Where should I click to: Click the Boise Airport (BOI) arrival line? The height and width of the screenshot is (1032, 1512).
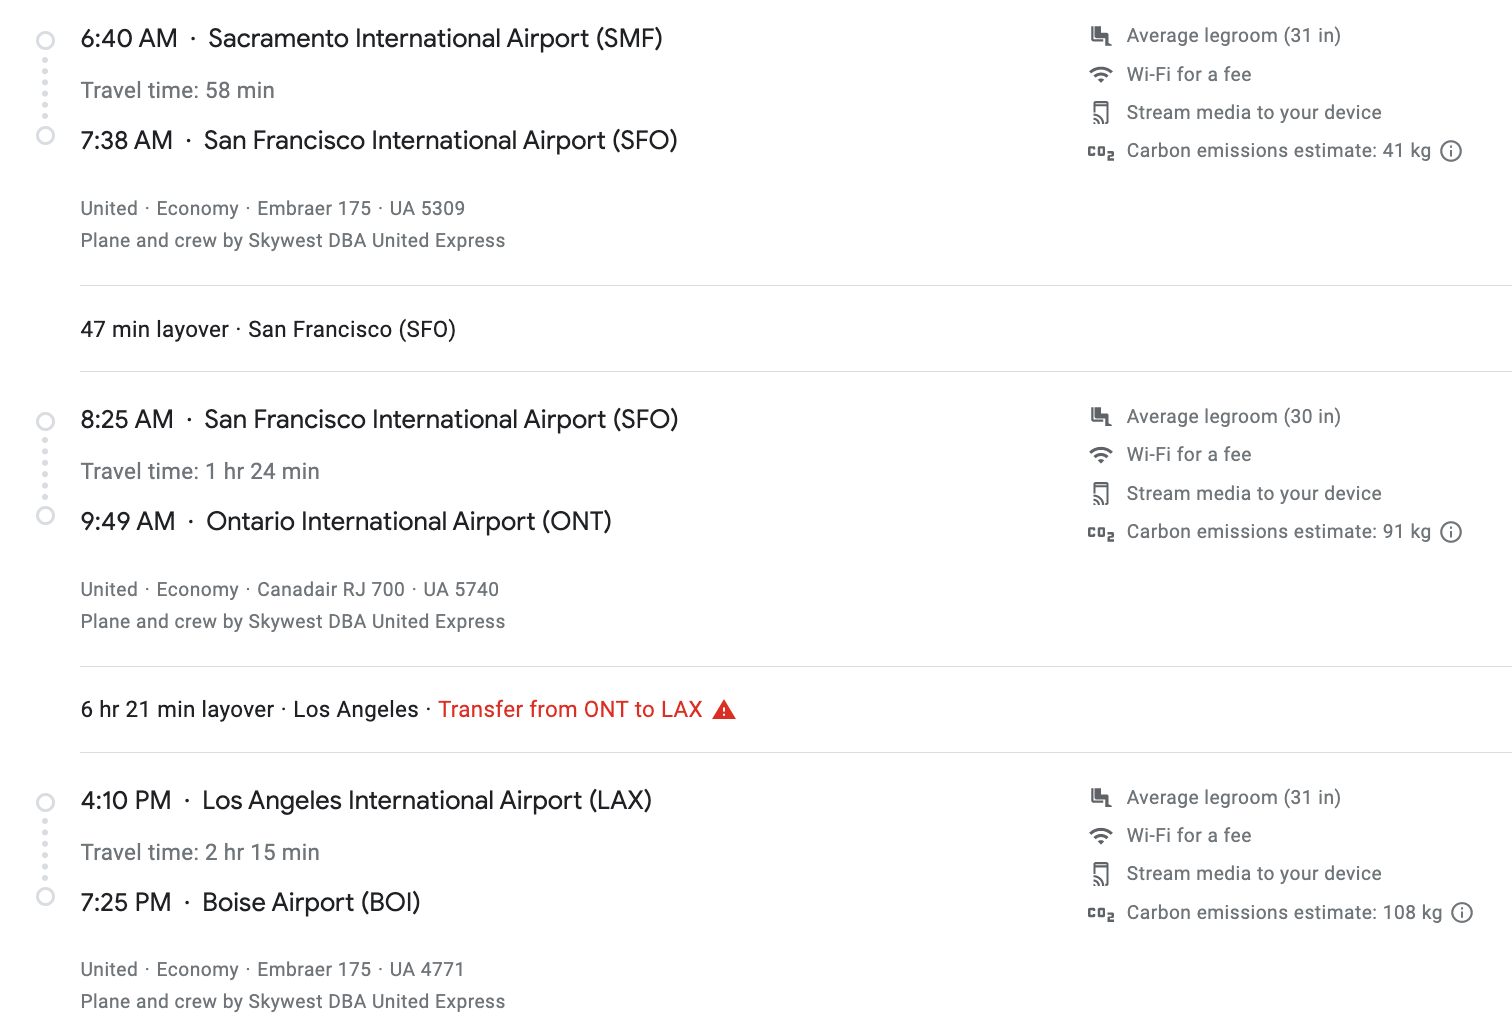pos(311,902)
